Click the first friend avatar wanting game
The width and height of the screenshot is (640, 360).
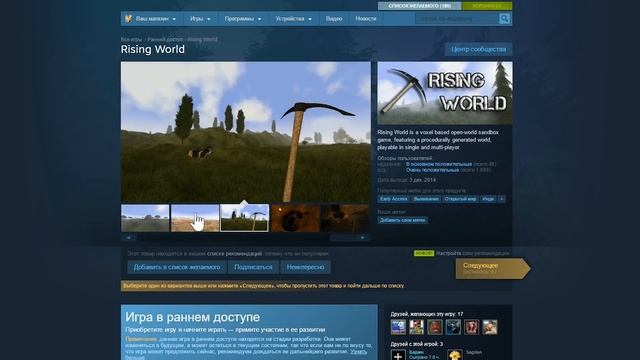[398, 327]
